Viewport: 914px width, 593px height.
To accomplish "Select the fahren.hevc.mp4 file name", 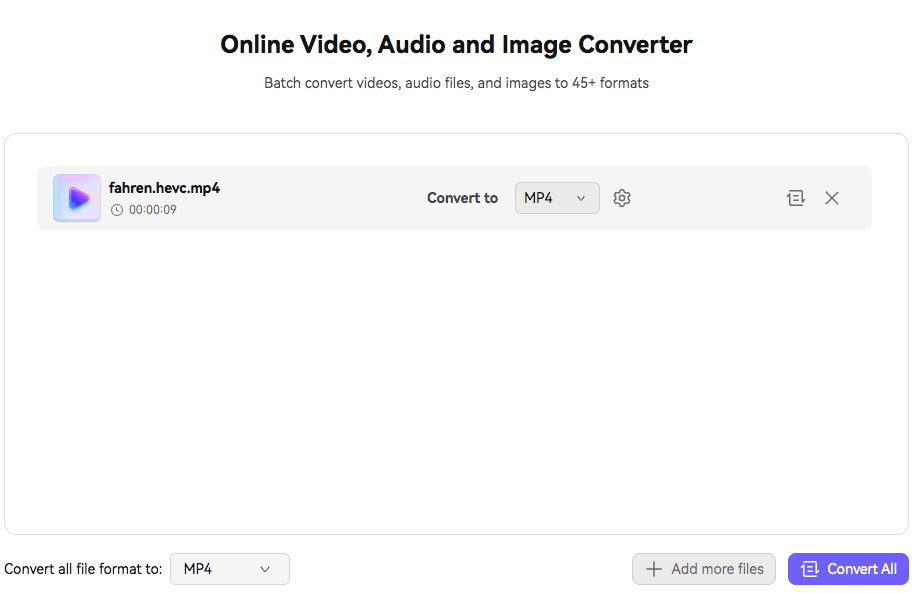I will click(164, 188).
